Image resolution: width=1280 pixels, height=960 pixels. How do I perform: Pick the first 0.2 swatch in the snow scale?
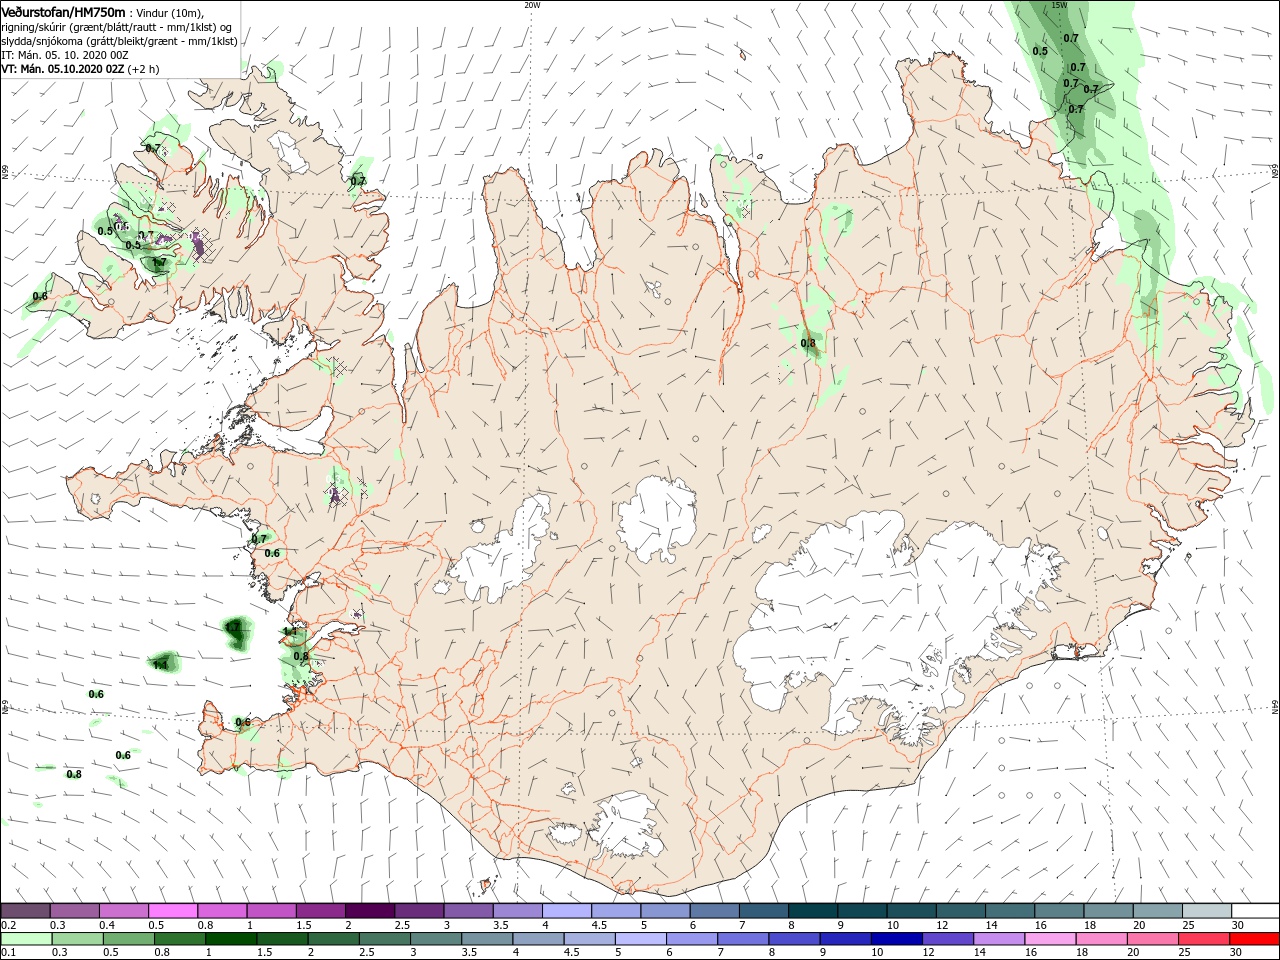click(x=25, y=911)
